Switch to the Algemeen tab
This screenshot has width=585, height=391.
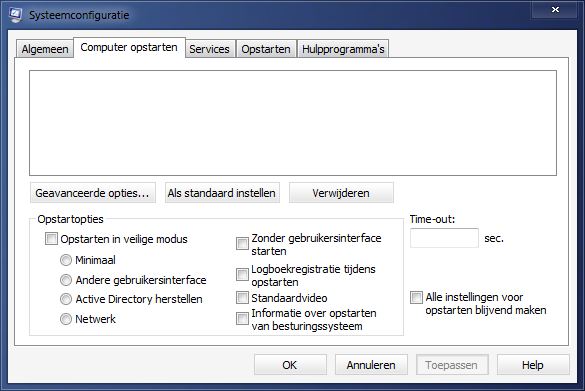click(x=45, y=49)
